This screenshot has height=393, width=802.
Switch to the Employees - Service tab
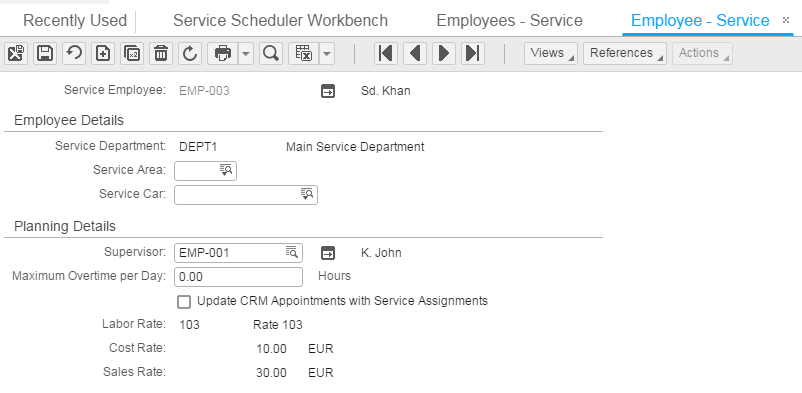pos(509,20)
